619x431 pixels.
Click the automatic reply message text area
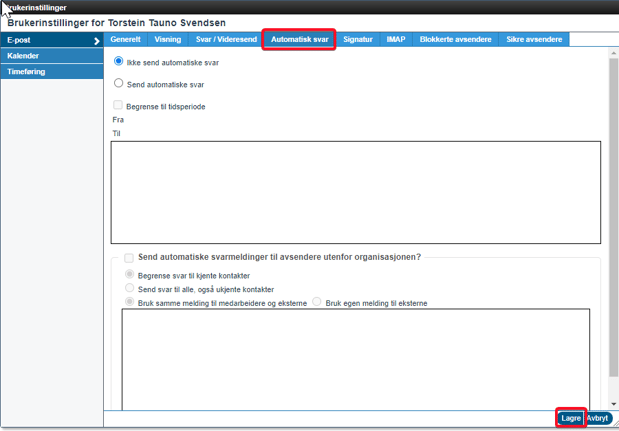tap(355, 190)
